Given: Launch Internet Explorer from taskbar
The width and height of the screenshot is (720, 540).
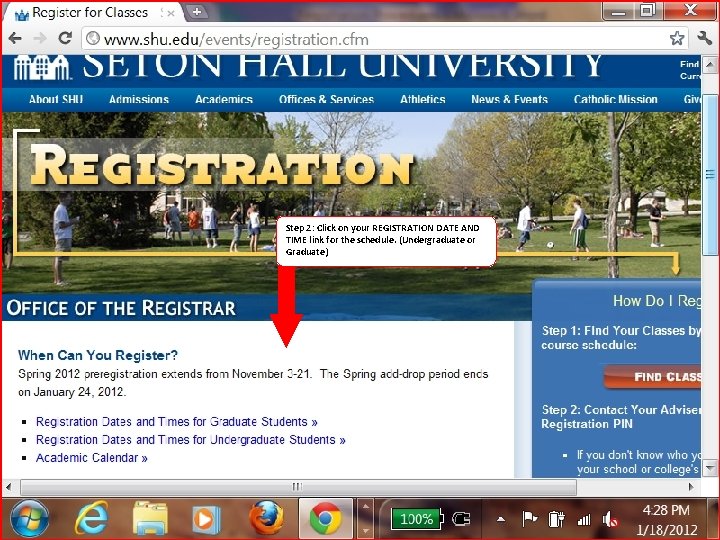Looking at the screenshot, I should (91, 518).
